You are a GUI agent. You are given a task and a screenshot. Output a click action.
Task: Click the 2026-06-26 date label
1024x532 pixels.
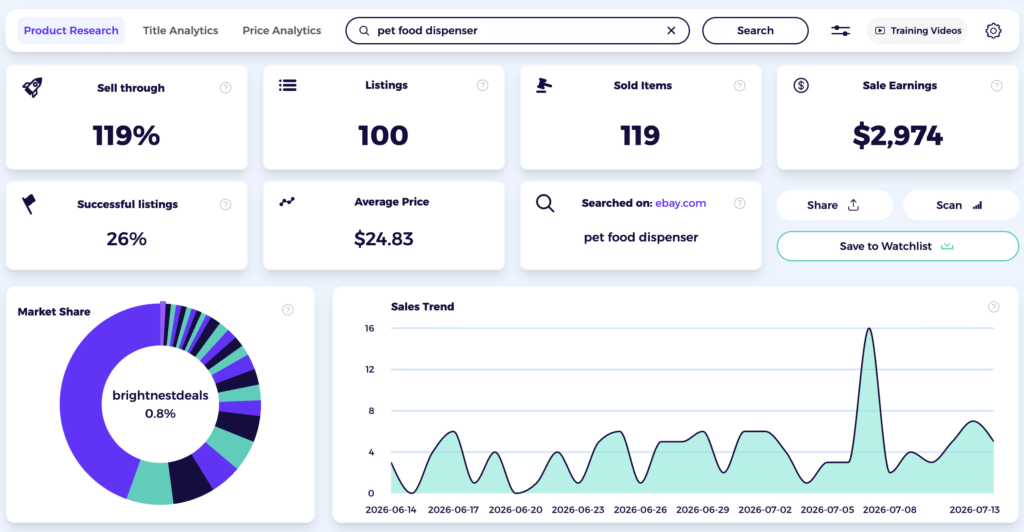click(640, 510)
